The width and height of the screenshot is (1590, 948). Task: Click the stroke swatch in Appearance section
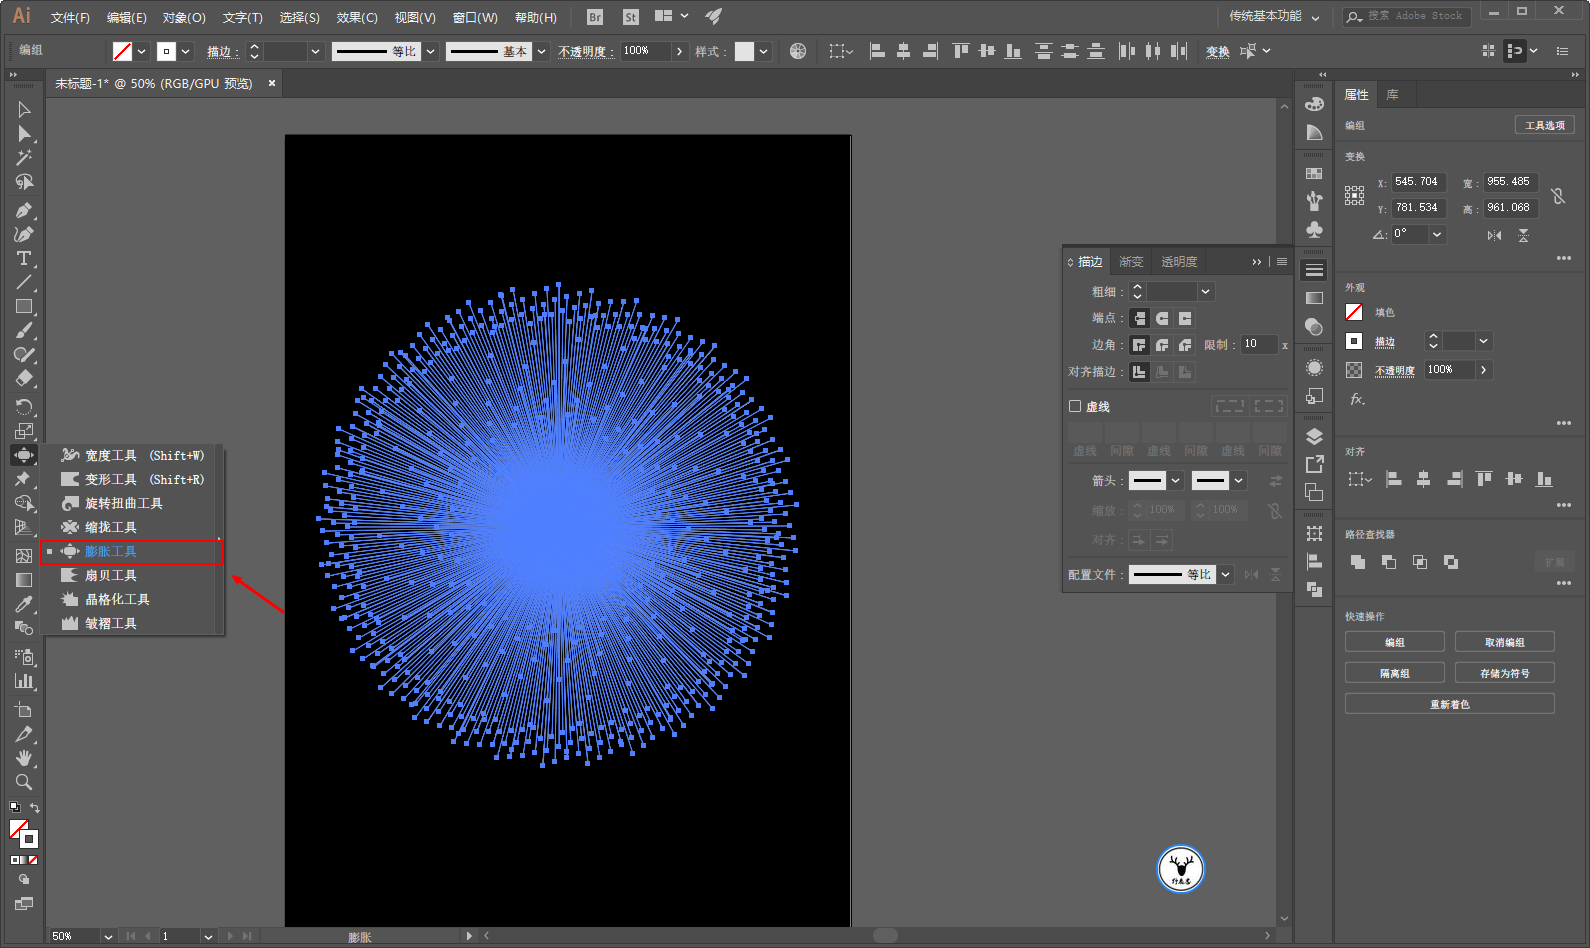coord(1354,341)
